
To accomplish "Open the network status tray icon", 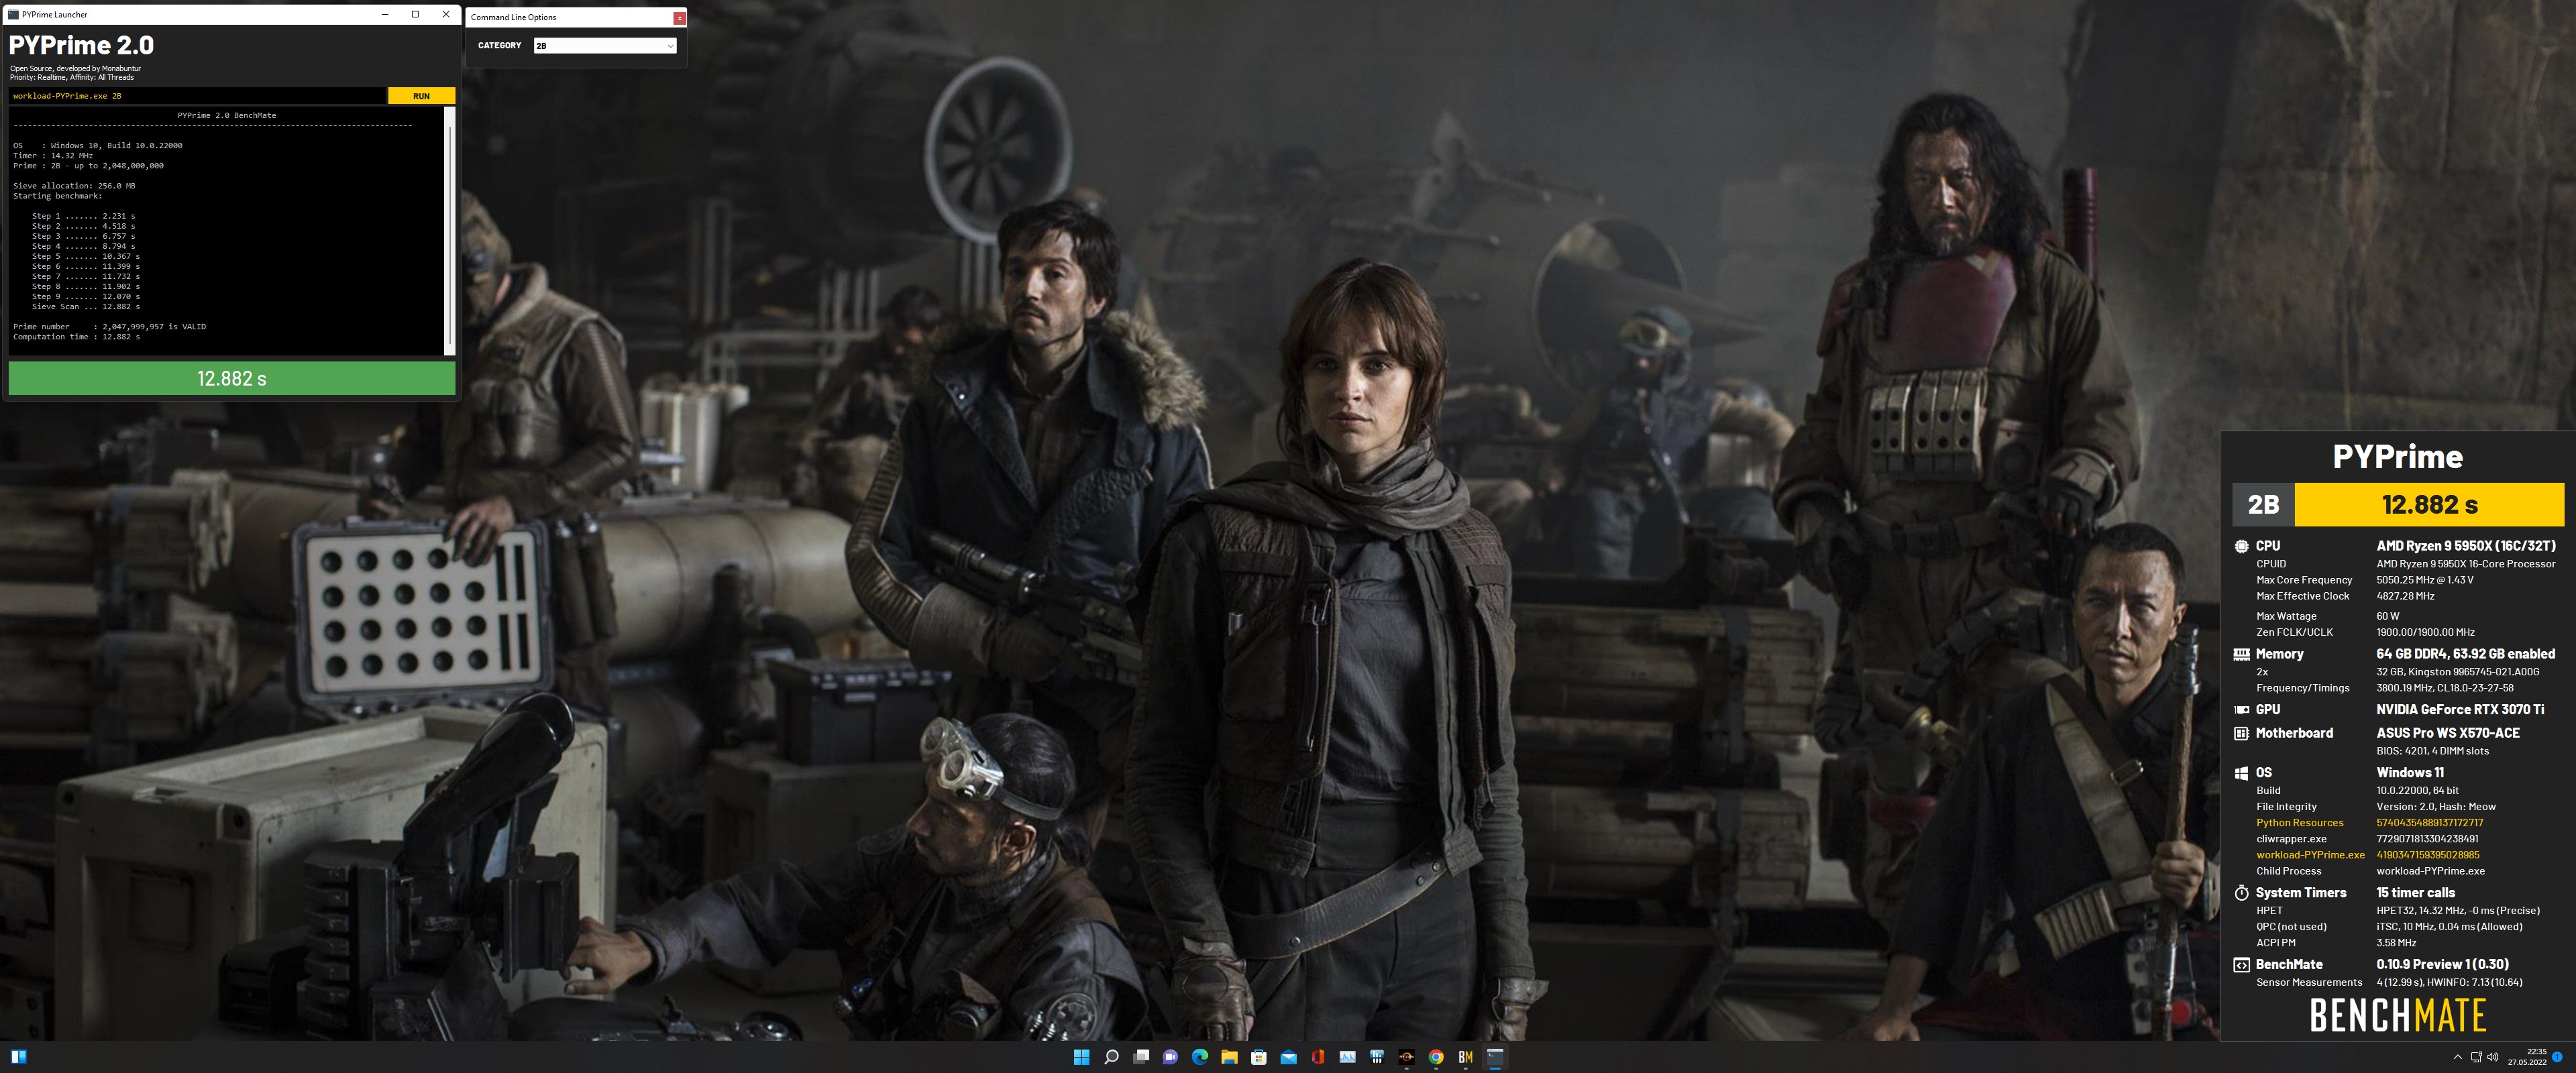I will pos(2476,1057).
